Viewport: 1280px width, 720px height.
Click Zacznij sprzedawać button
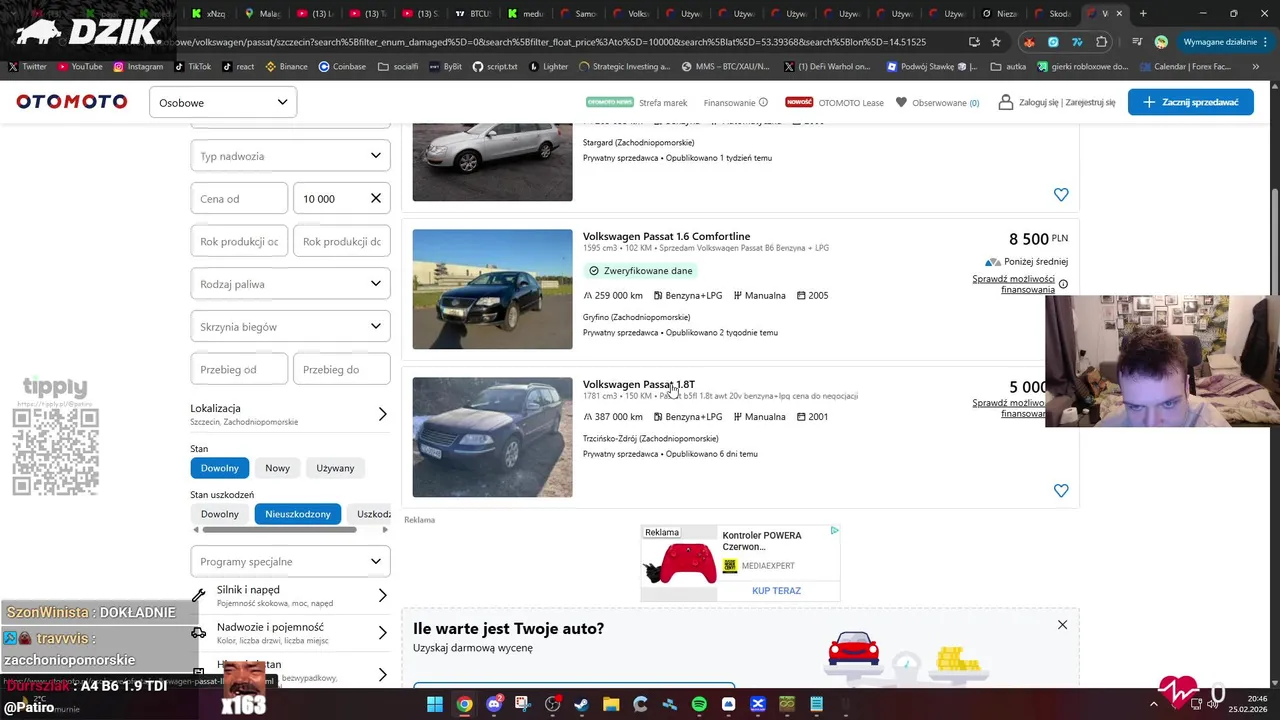click(x=1190, y=102)
